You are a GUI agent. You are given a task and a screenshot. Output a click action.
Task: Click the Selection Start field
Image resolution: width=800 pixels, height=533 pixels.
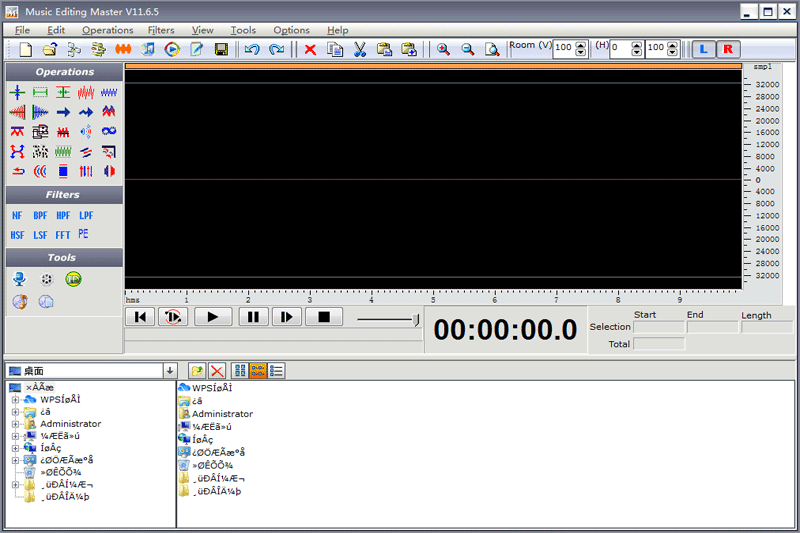pos(659,327)
